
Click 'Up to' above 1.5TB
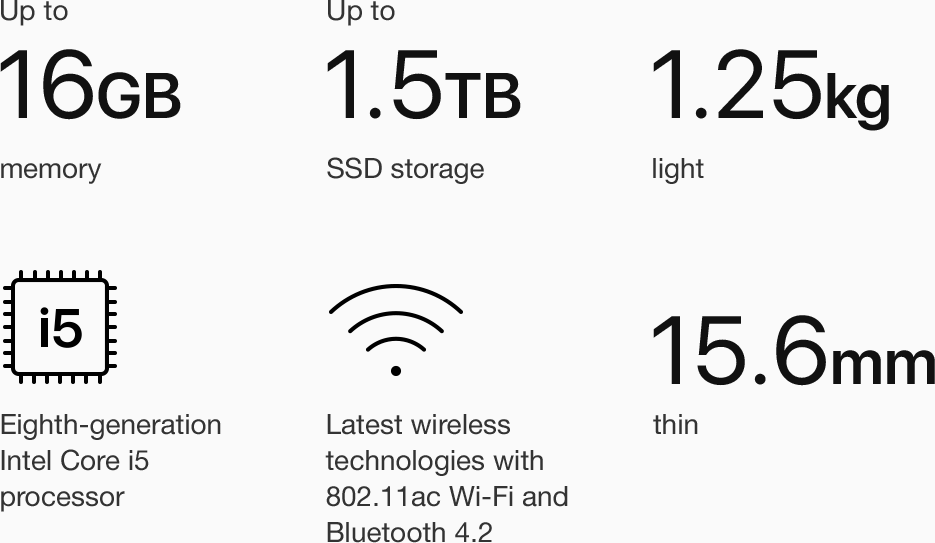(x=361, y=12)
